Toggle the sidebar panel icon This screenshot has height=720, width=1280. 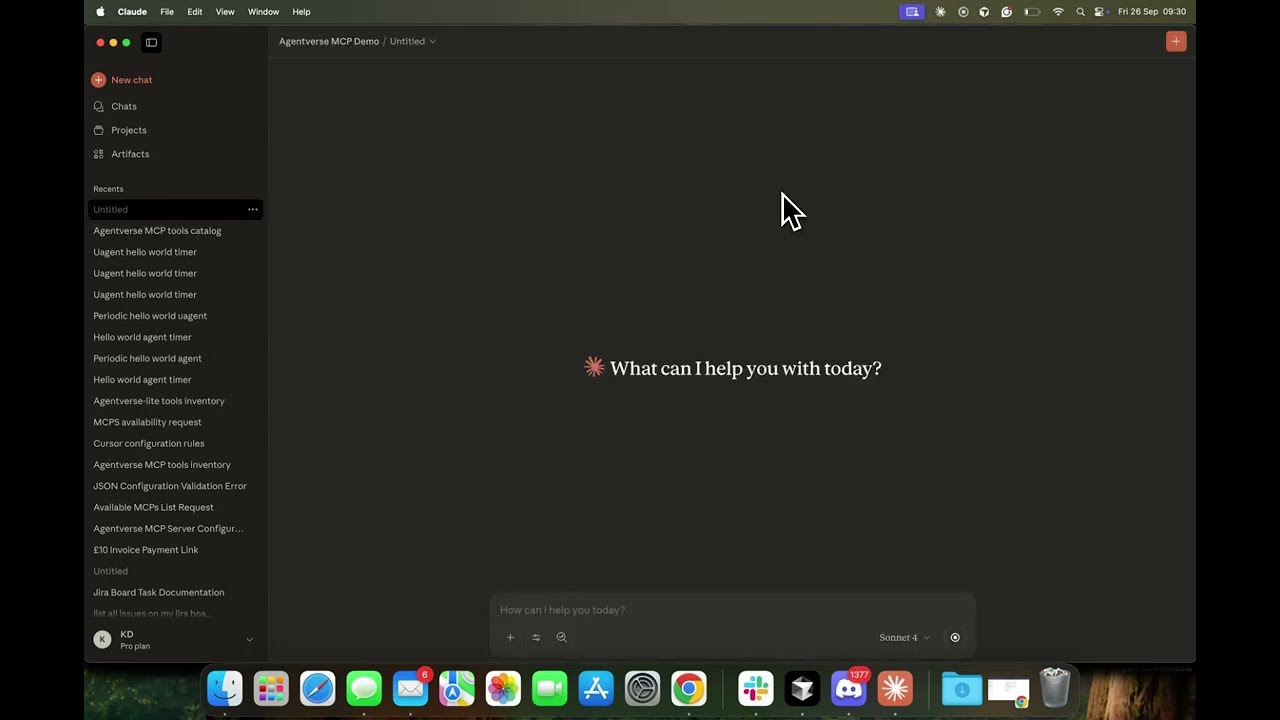click(x=151, y=42)
